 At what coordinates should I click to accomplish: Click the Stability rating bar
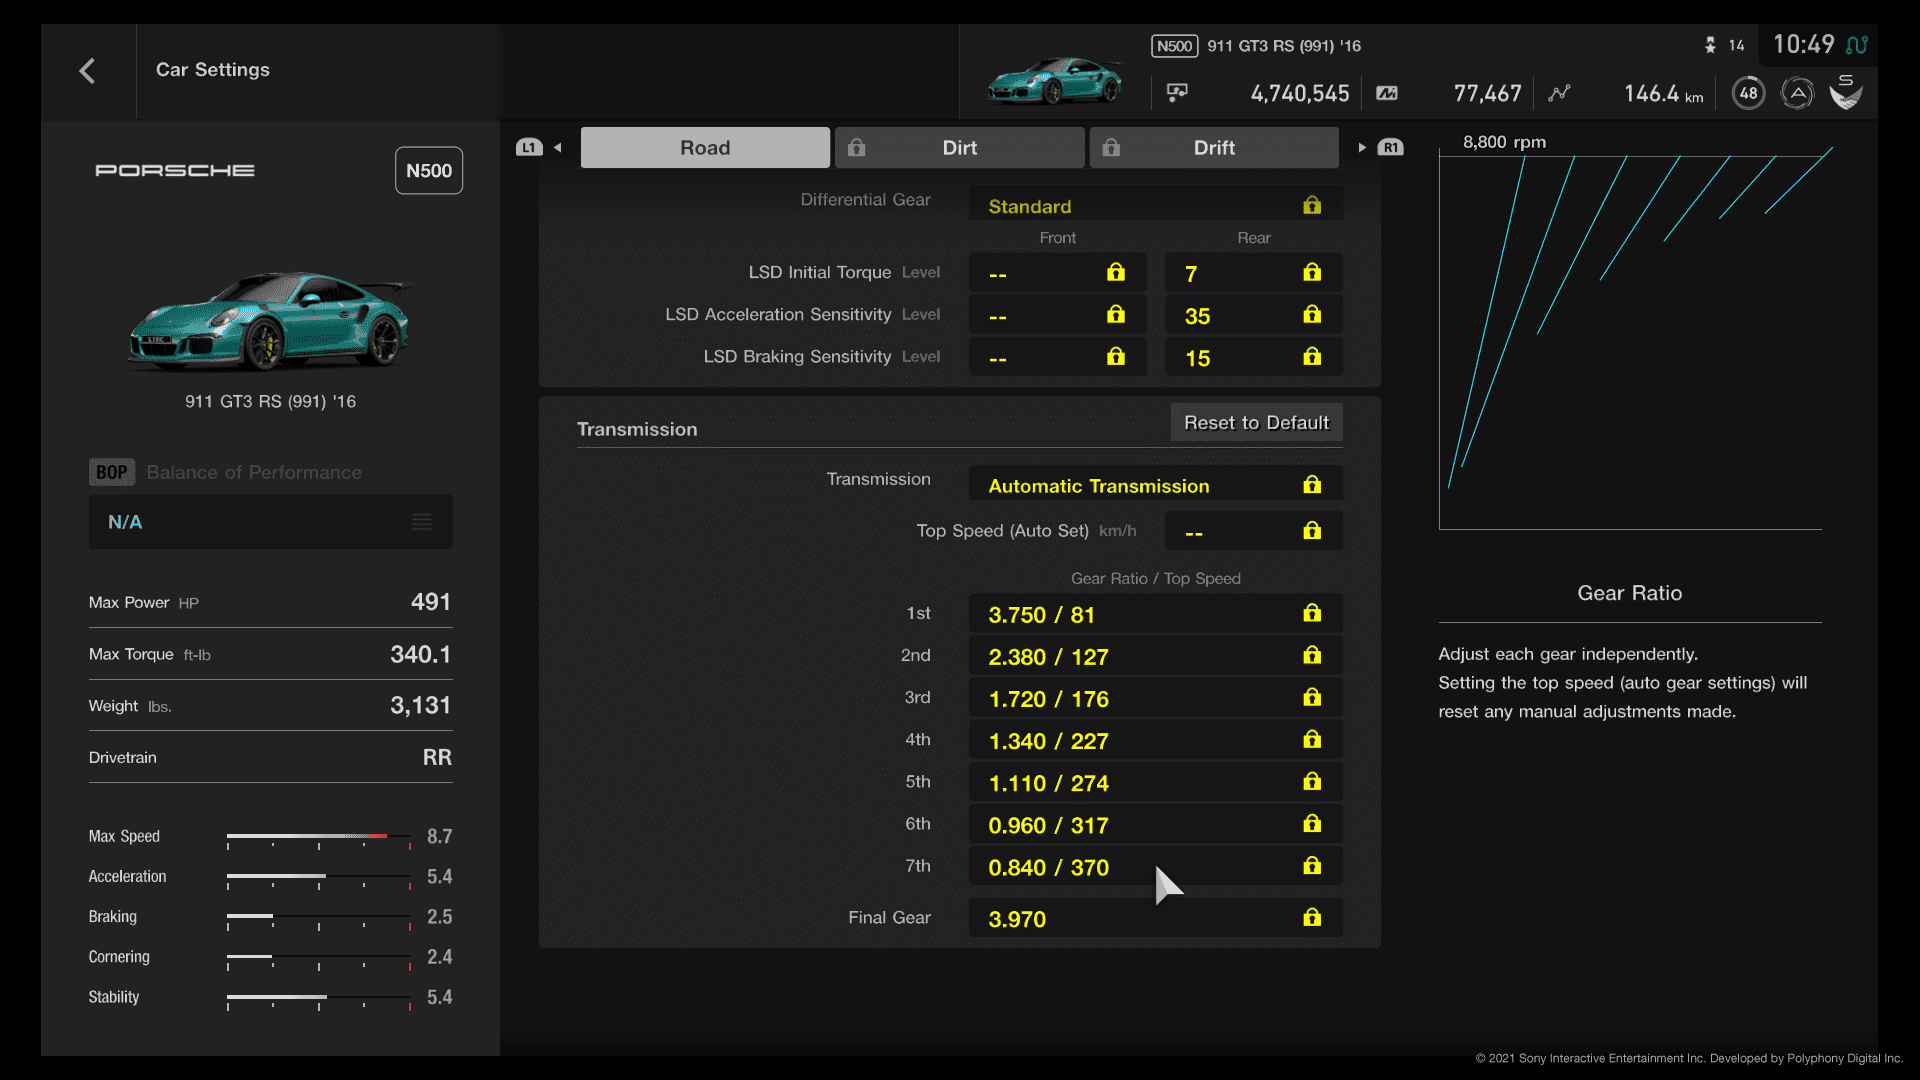(x=319, y=998)
